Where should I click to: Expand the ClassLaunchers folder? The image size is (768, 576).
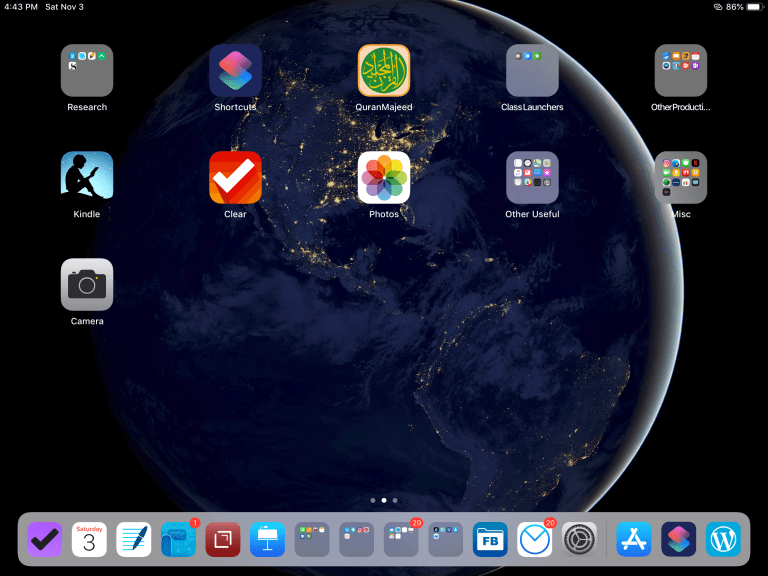(x=532, y=71)
